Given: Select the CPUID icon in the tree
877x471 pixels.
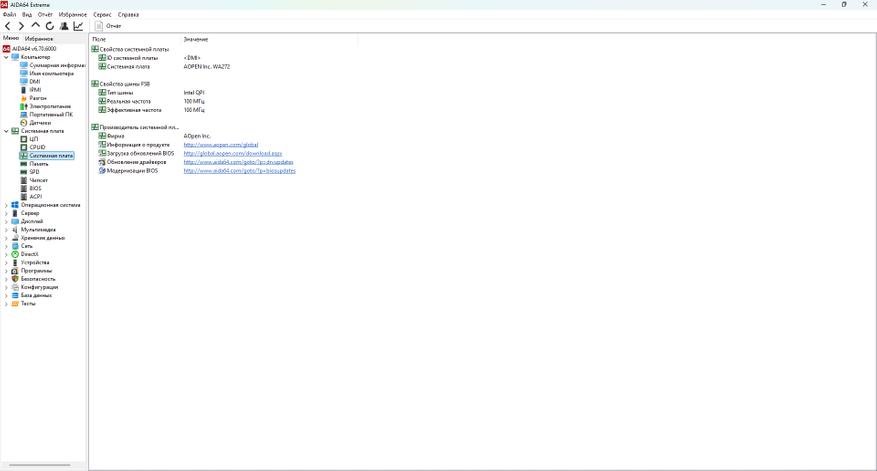Looking at the screenshot, I should [23, 147].
